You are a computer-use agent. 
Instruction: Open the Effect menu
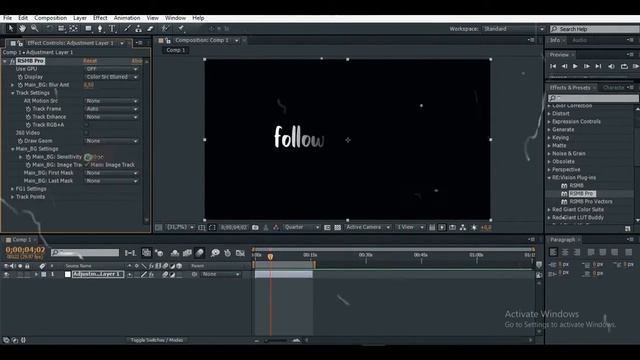[x=100, y=18]
